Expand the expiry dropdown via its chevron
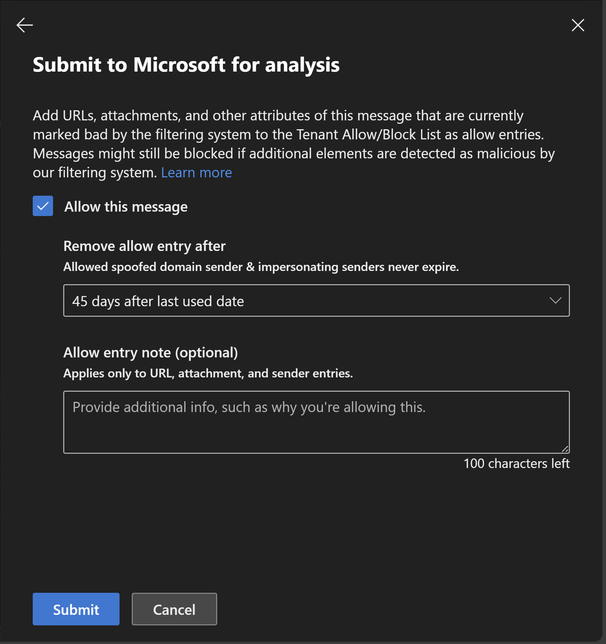The width and height of the screenshot is (606, 644). pyautogui.click(x=556, y=301)
